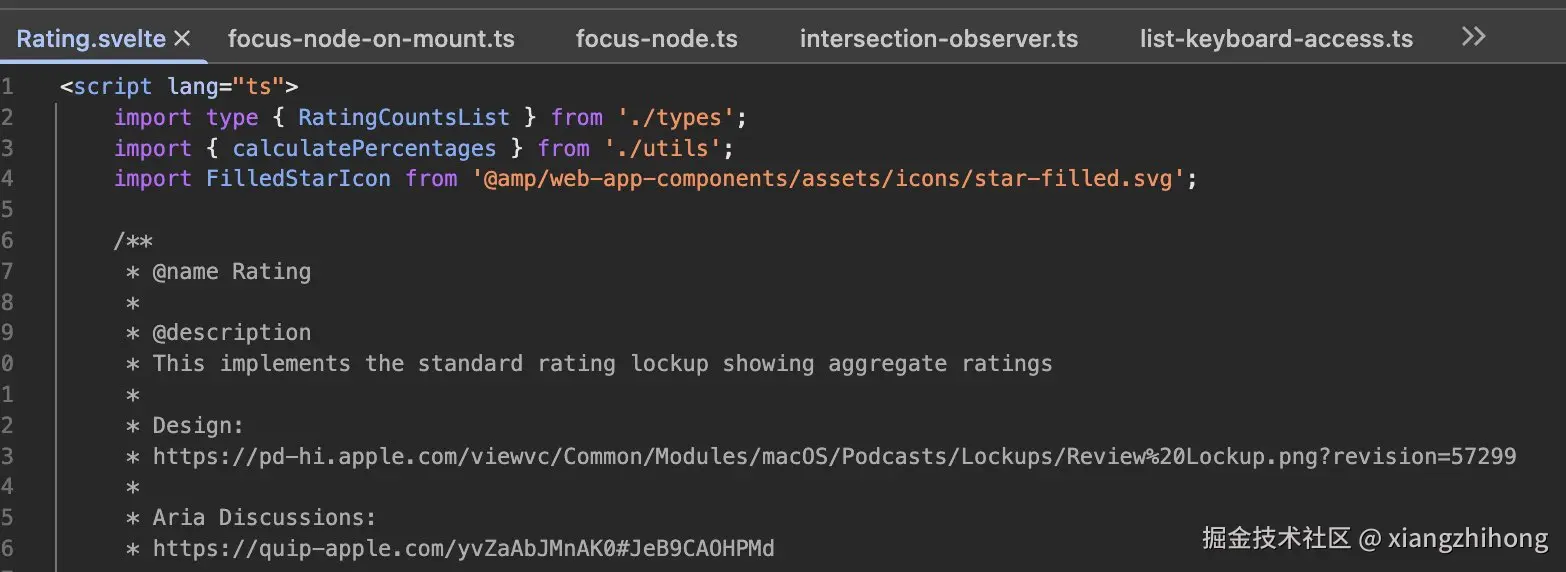This screenshot has height=572, width=1566.
Task: Open the quip-apple.com Aria discussion URL
Action: click(463, 549)
